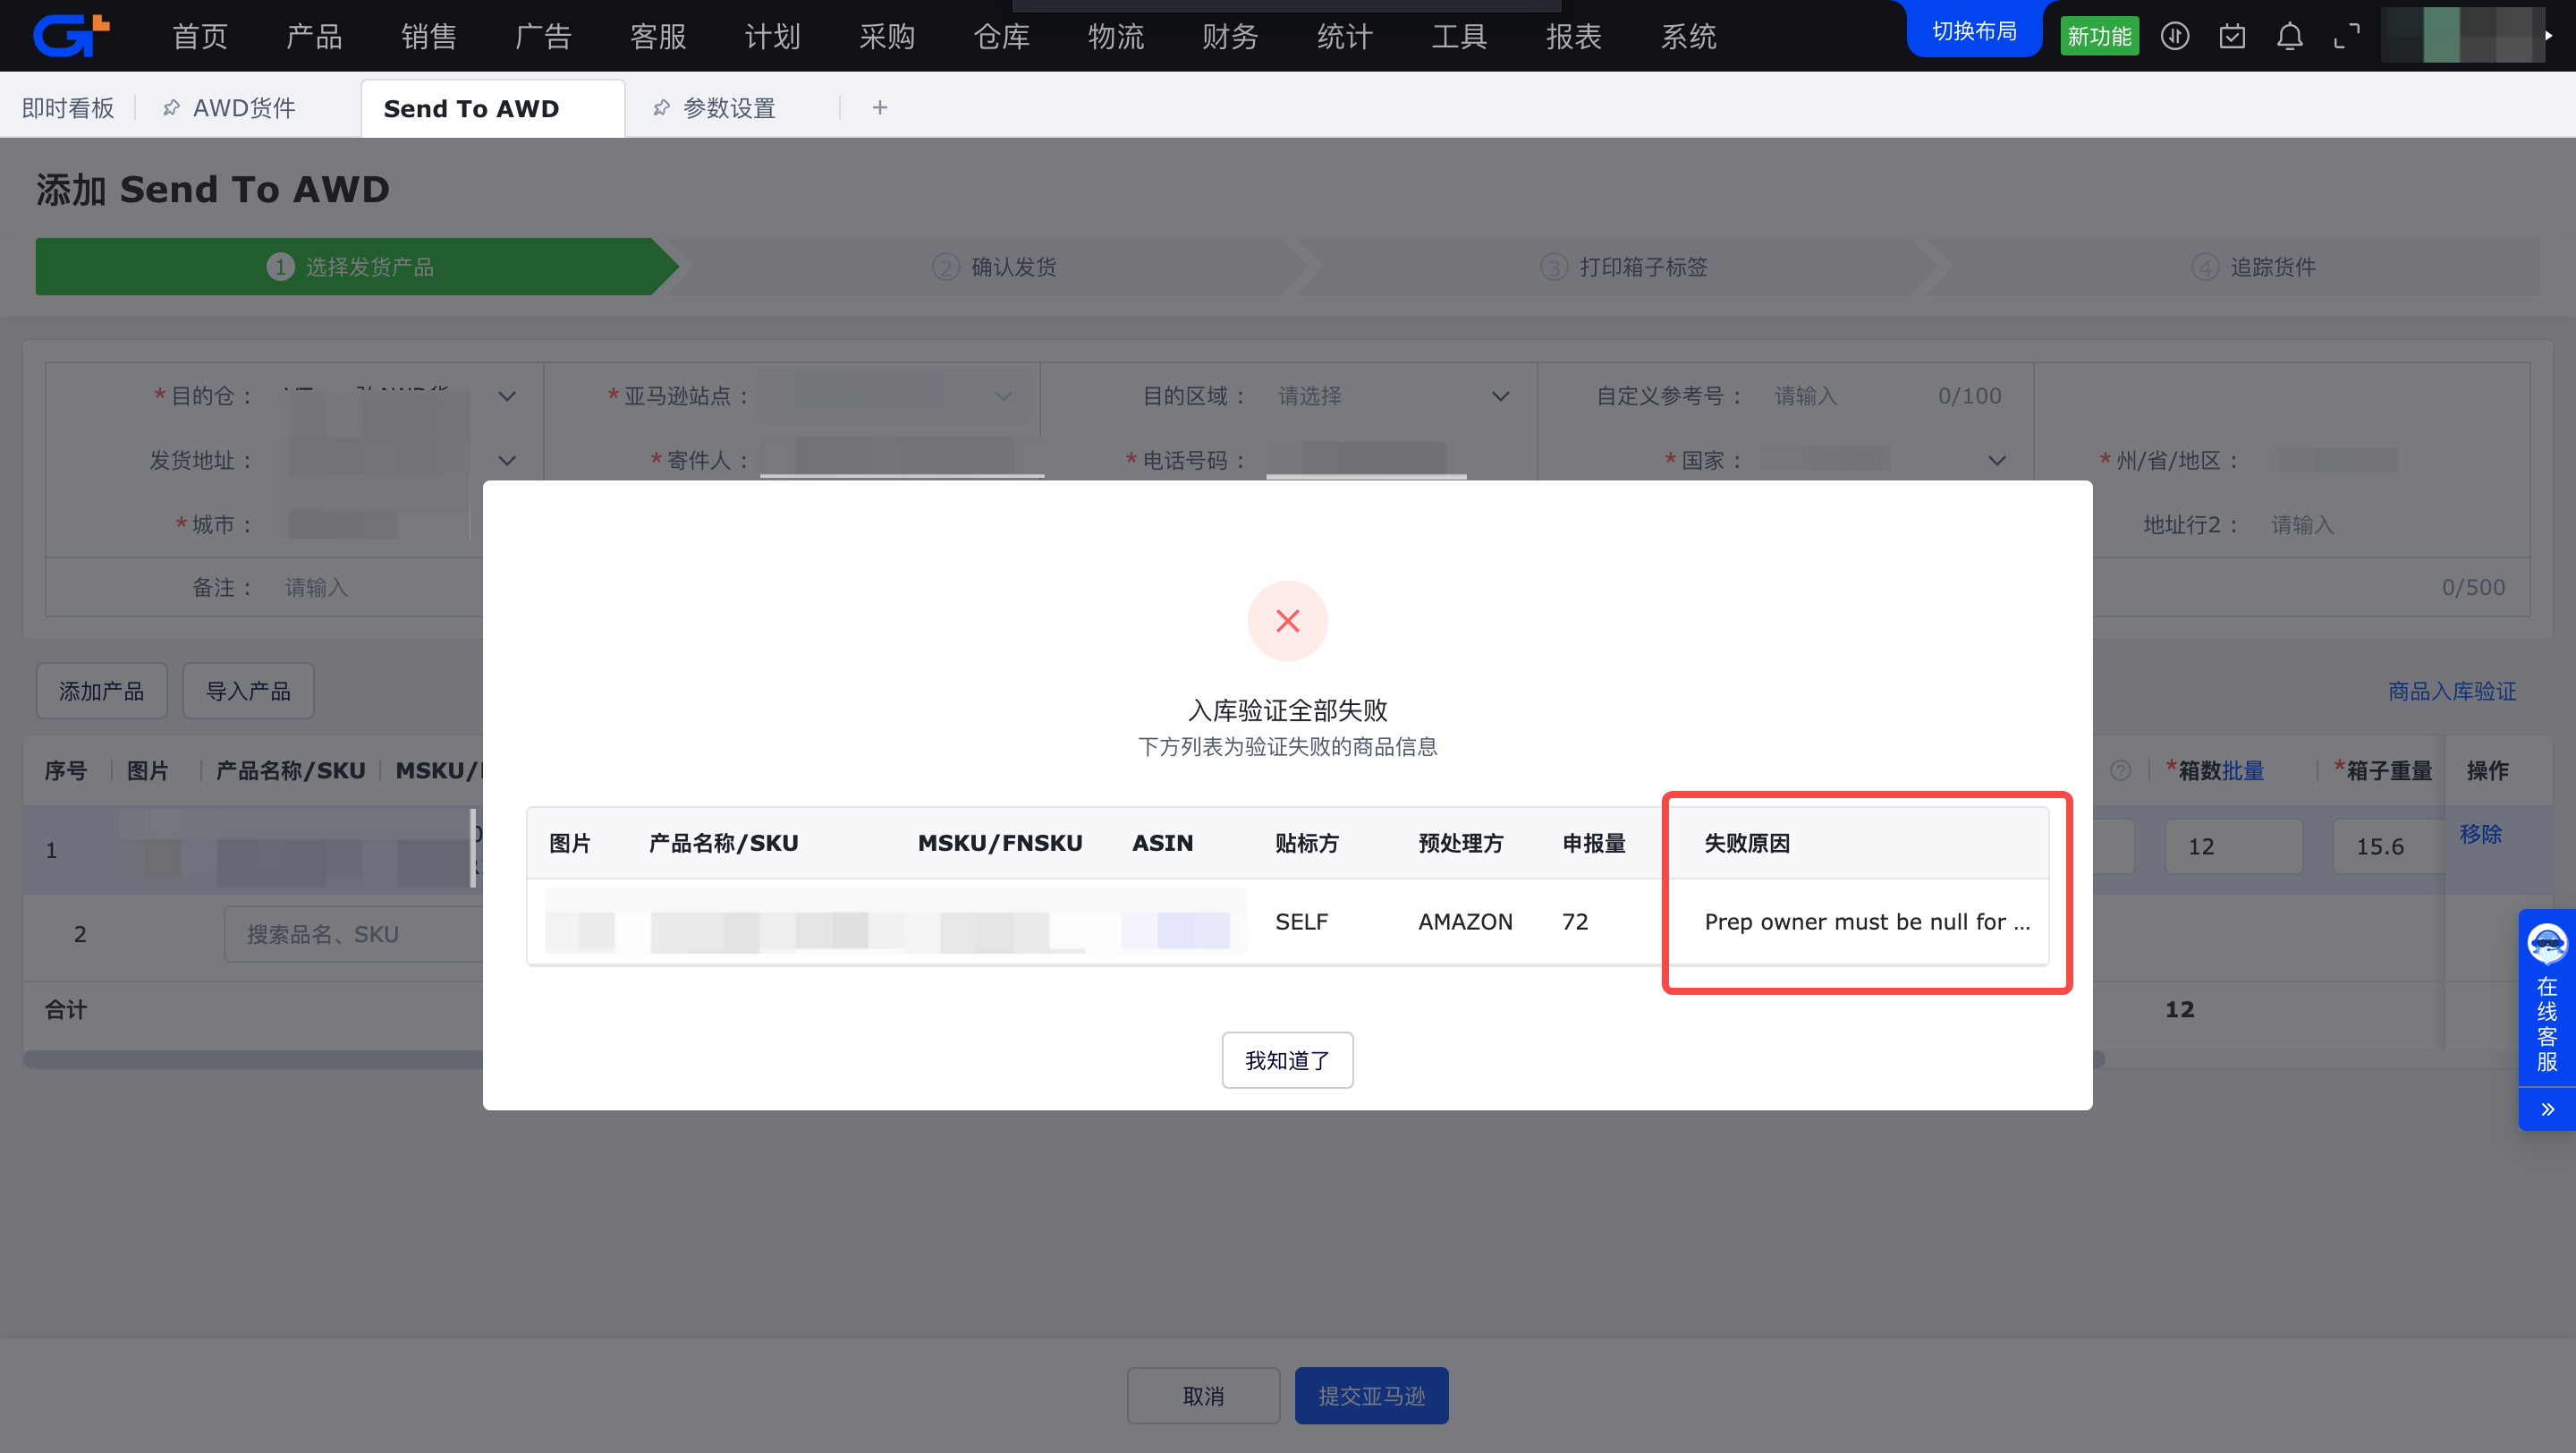The width and height of the screenshot is (2576, 1453).
Task: Click the red X failure icon in dialog
Action: coord(1287,620)
